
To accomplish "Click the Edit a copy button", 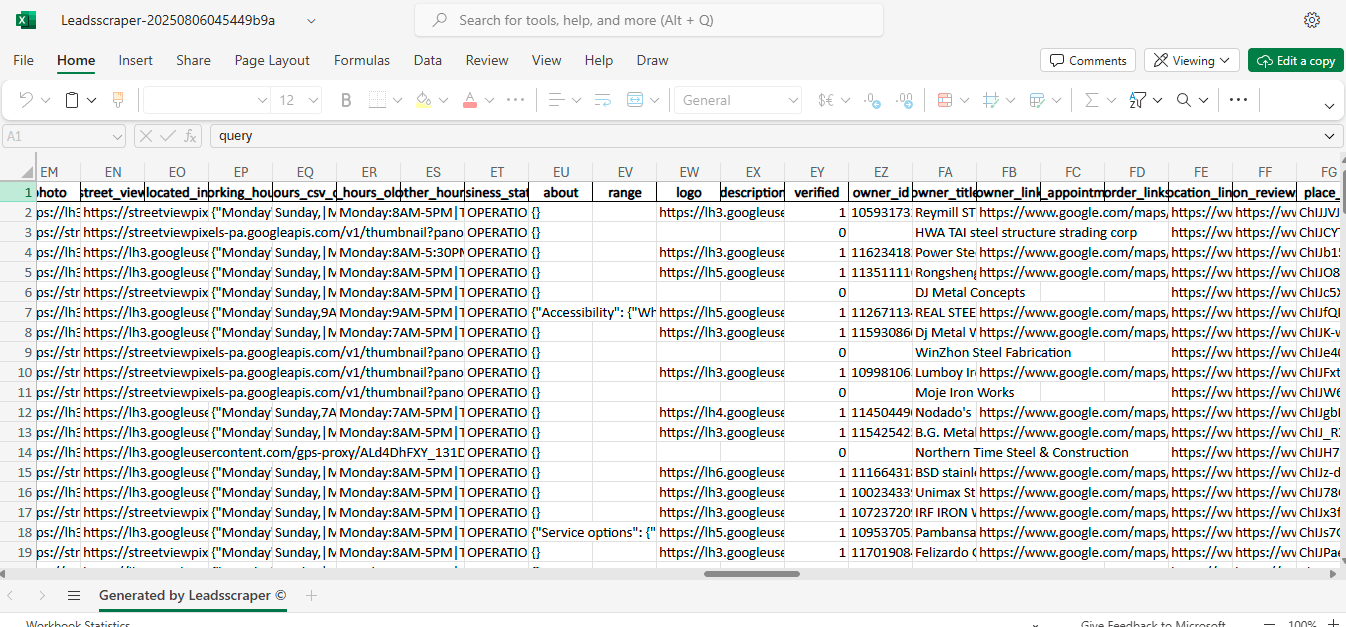I will (x=1295, y=61).
